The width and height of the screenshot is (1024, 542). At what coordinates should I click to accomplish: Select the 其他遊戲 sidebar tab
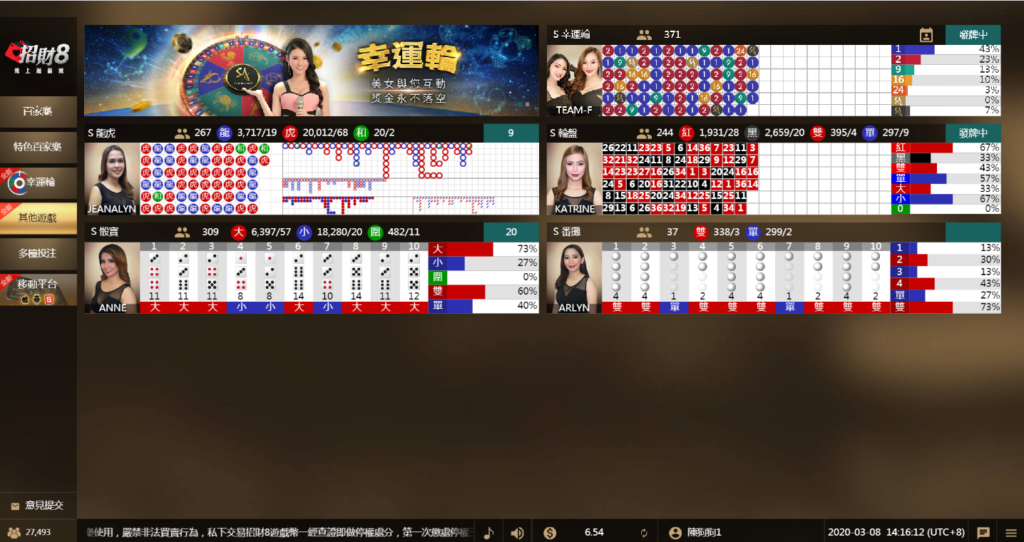pos(38,217)
